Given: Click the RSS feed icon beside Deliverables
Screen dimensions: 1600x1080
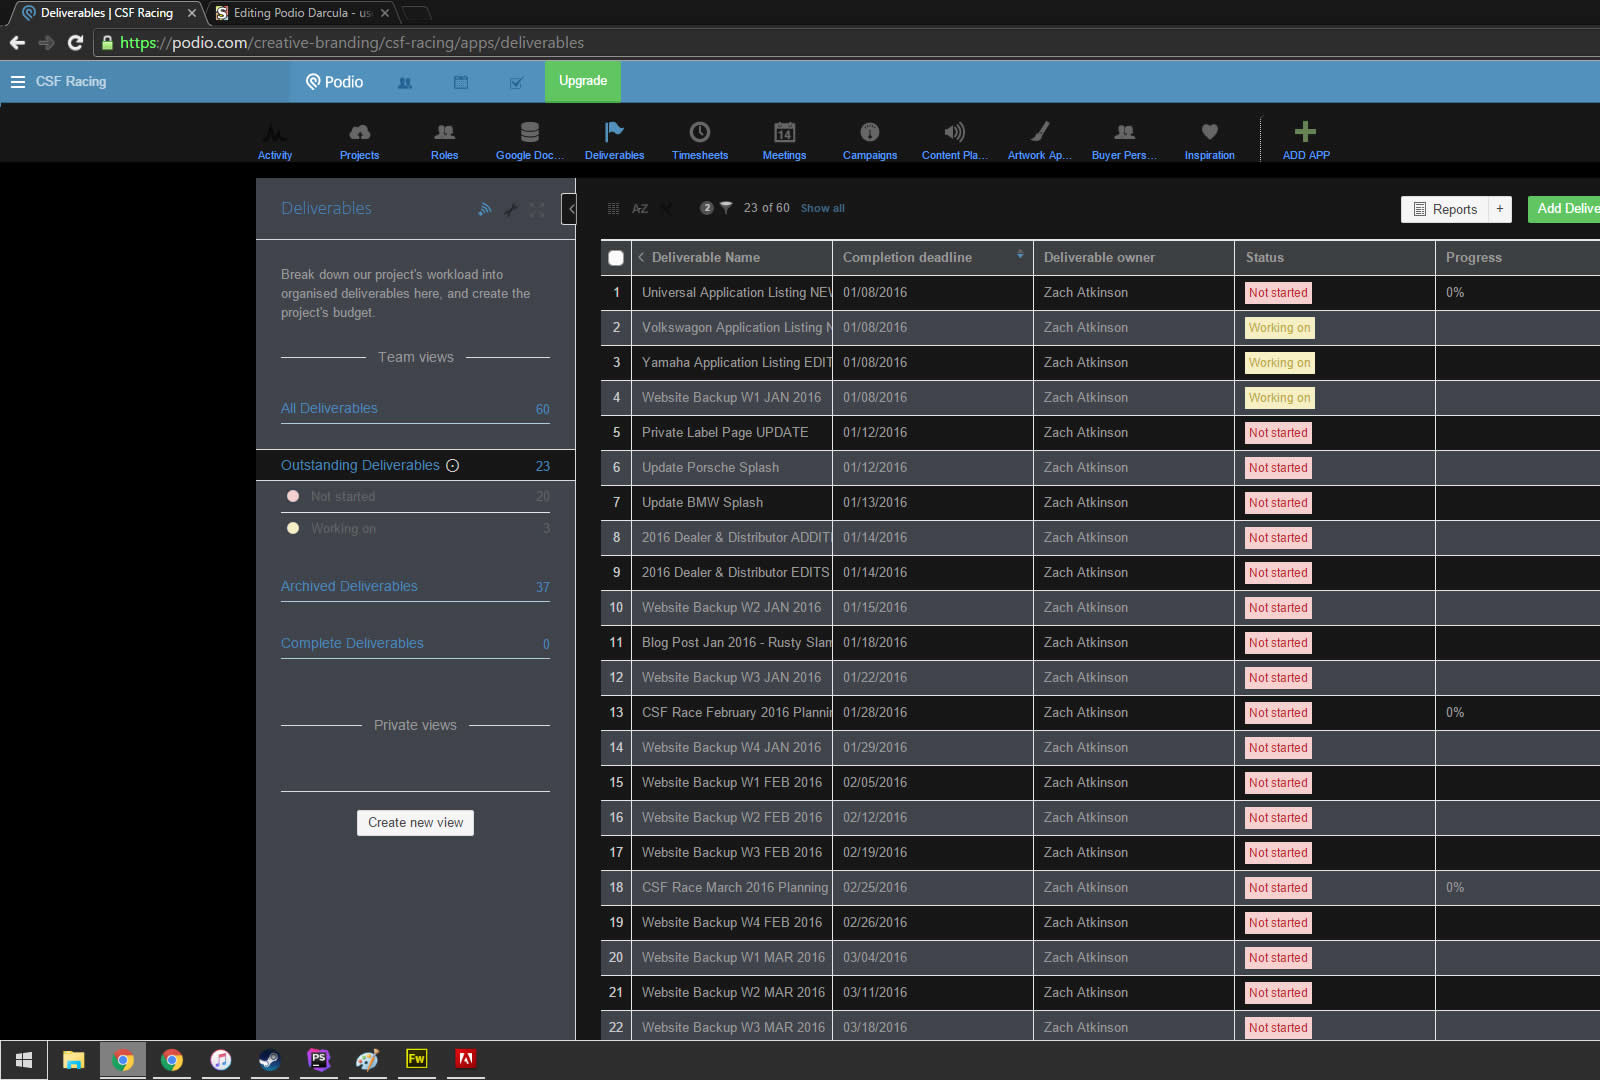Looking at the screenshot, I should (x=484, y=209).
